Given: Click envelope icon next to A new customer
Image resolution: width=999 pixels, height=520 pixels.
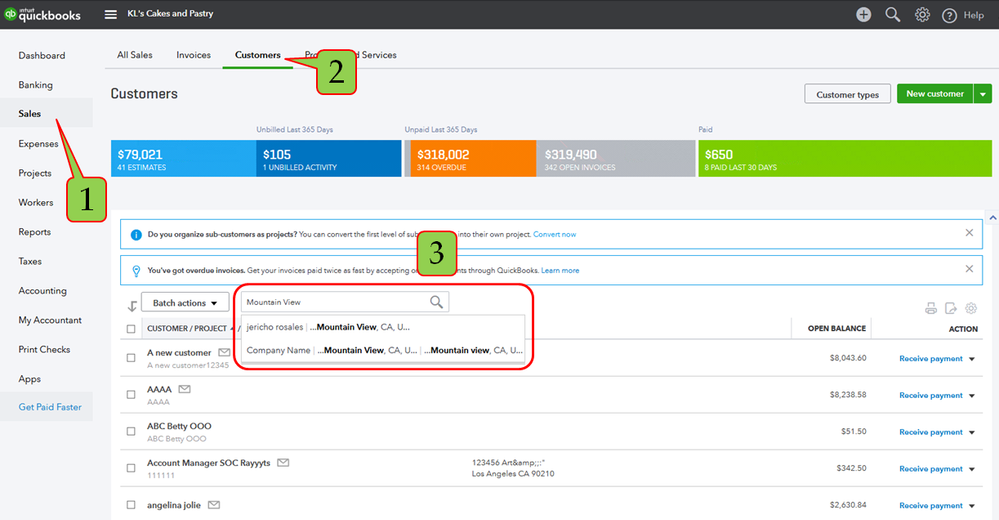Looking at the screenshot, I should pos(224,352).
